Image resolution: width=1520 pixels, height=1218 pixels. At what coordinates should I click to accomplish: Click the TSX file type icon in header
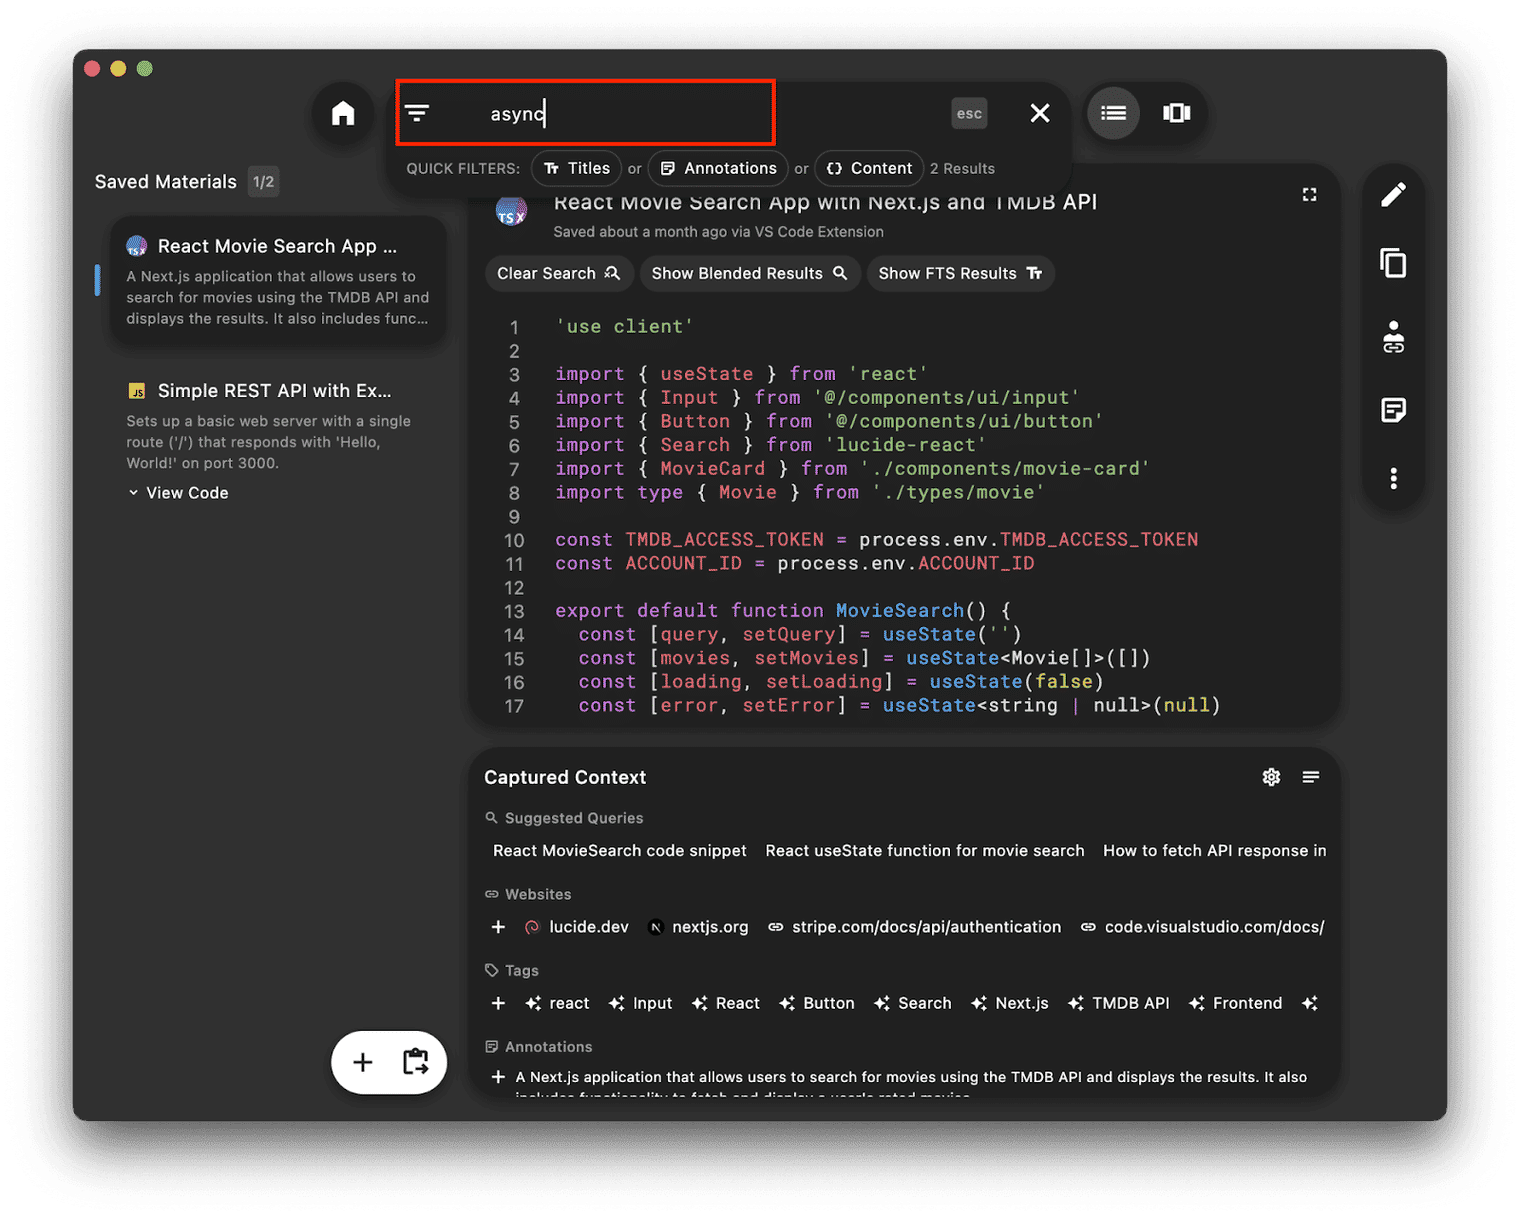(x=512, y=211)
